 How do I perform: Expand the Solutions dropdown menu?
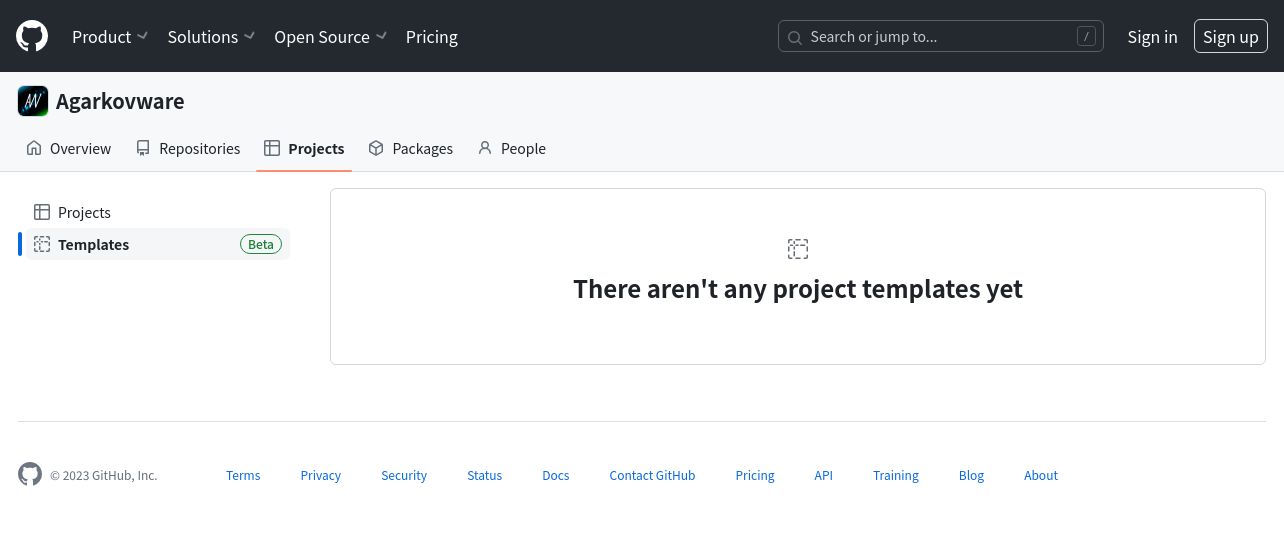click(211, 36)
